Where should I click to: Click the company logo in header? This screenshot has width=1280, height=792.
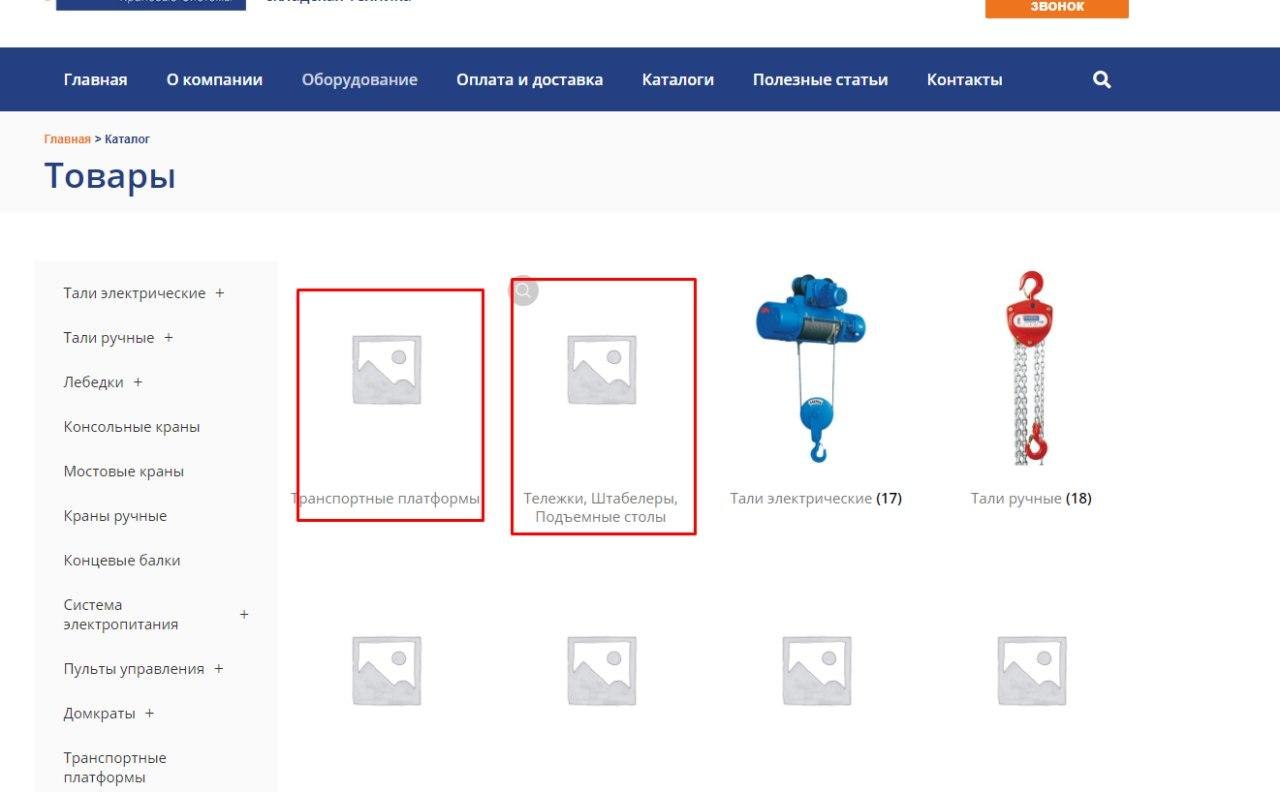pyautogui.click(x=150, y=4)
